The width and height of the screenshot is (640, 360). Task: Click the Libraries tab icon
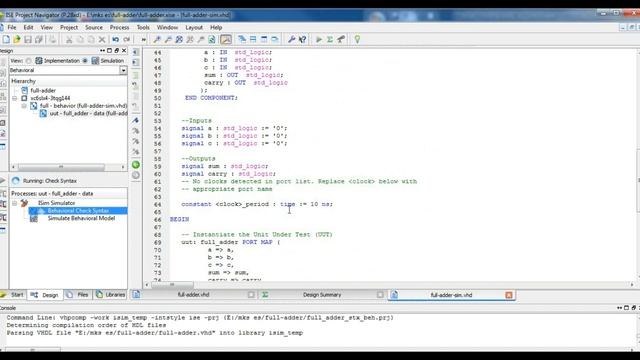[x=100, y=295]
